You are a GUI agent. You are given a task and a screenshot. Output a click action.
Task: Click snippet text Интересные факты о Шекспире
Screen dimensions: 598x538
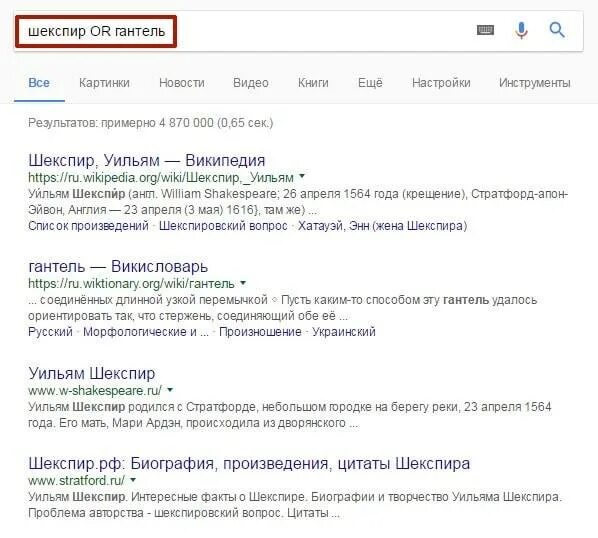218,497
